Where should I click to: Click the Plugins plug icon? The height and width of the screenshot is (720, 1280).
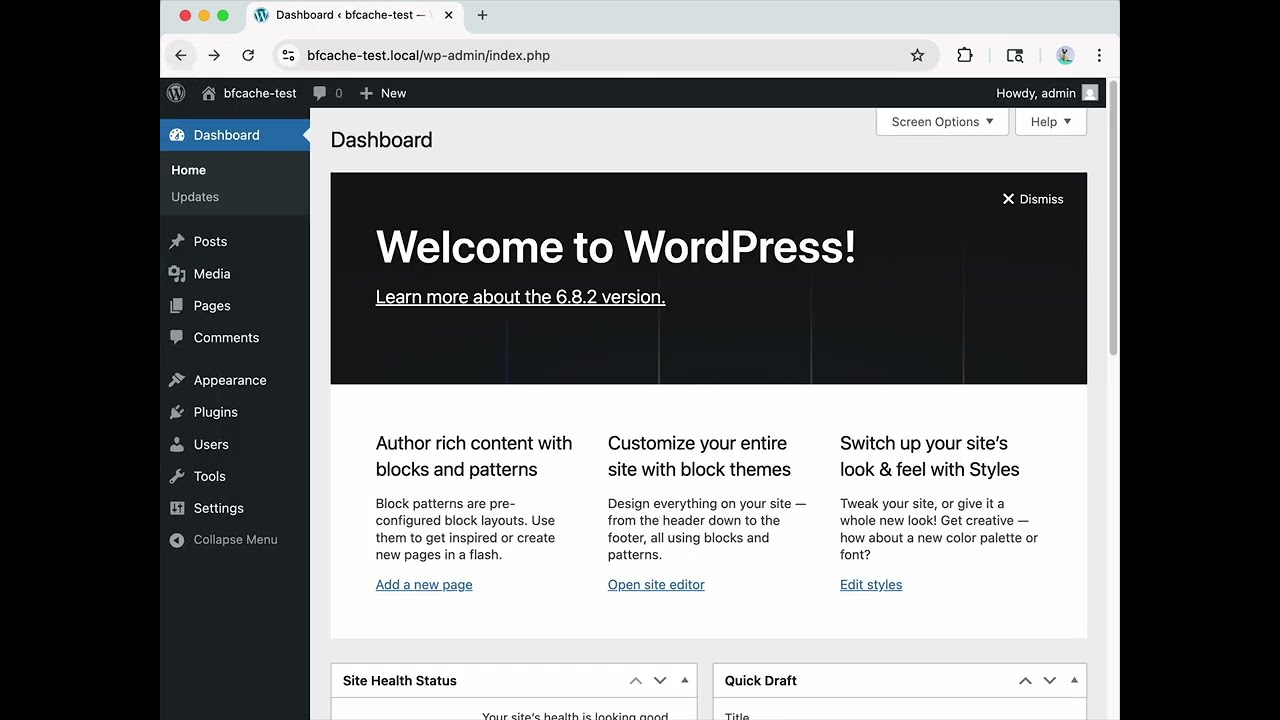pos(176,412)
